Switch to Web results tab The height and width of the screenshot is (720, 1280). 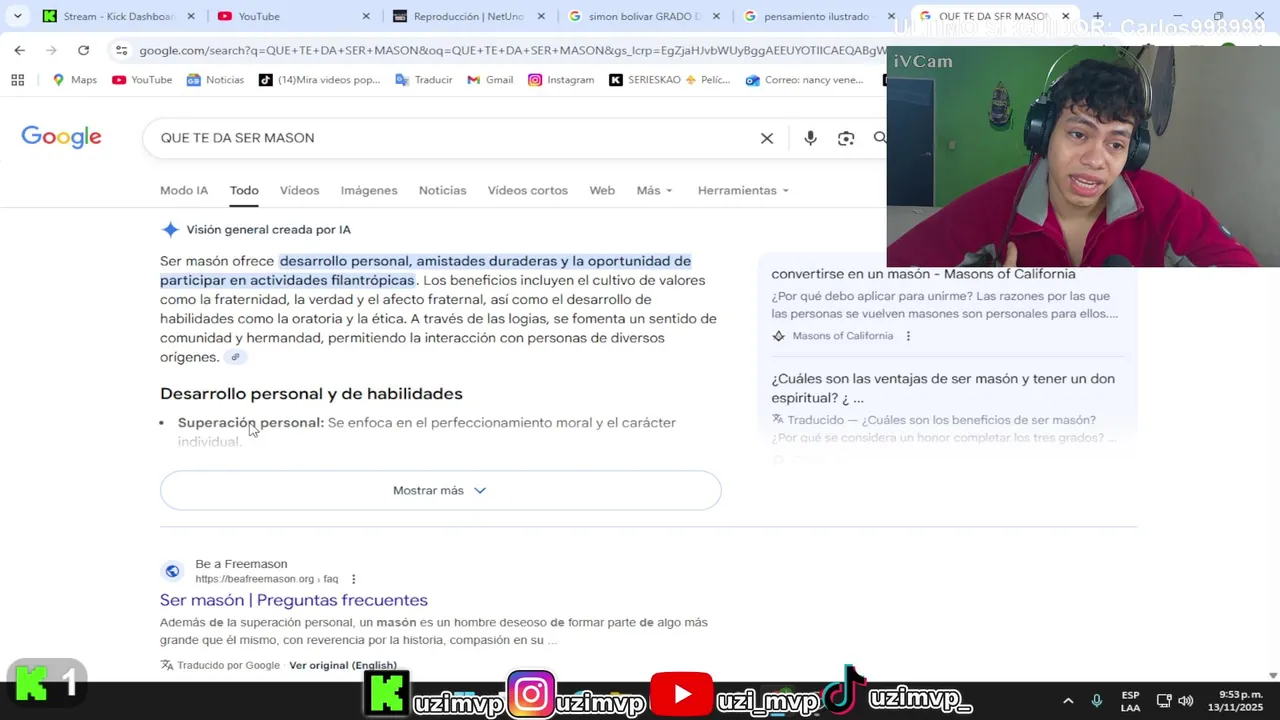pos(602,190)
